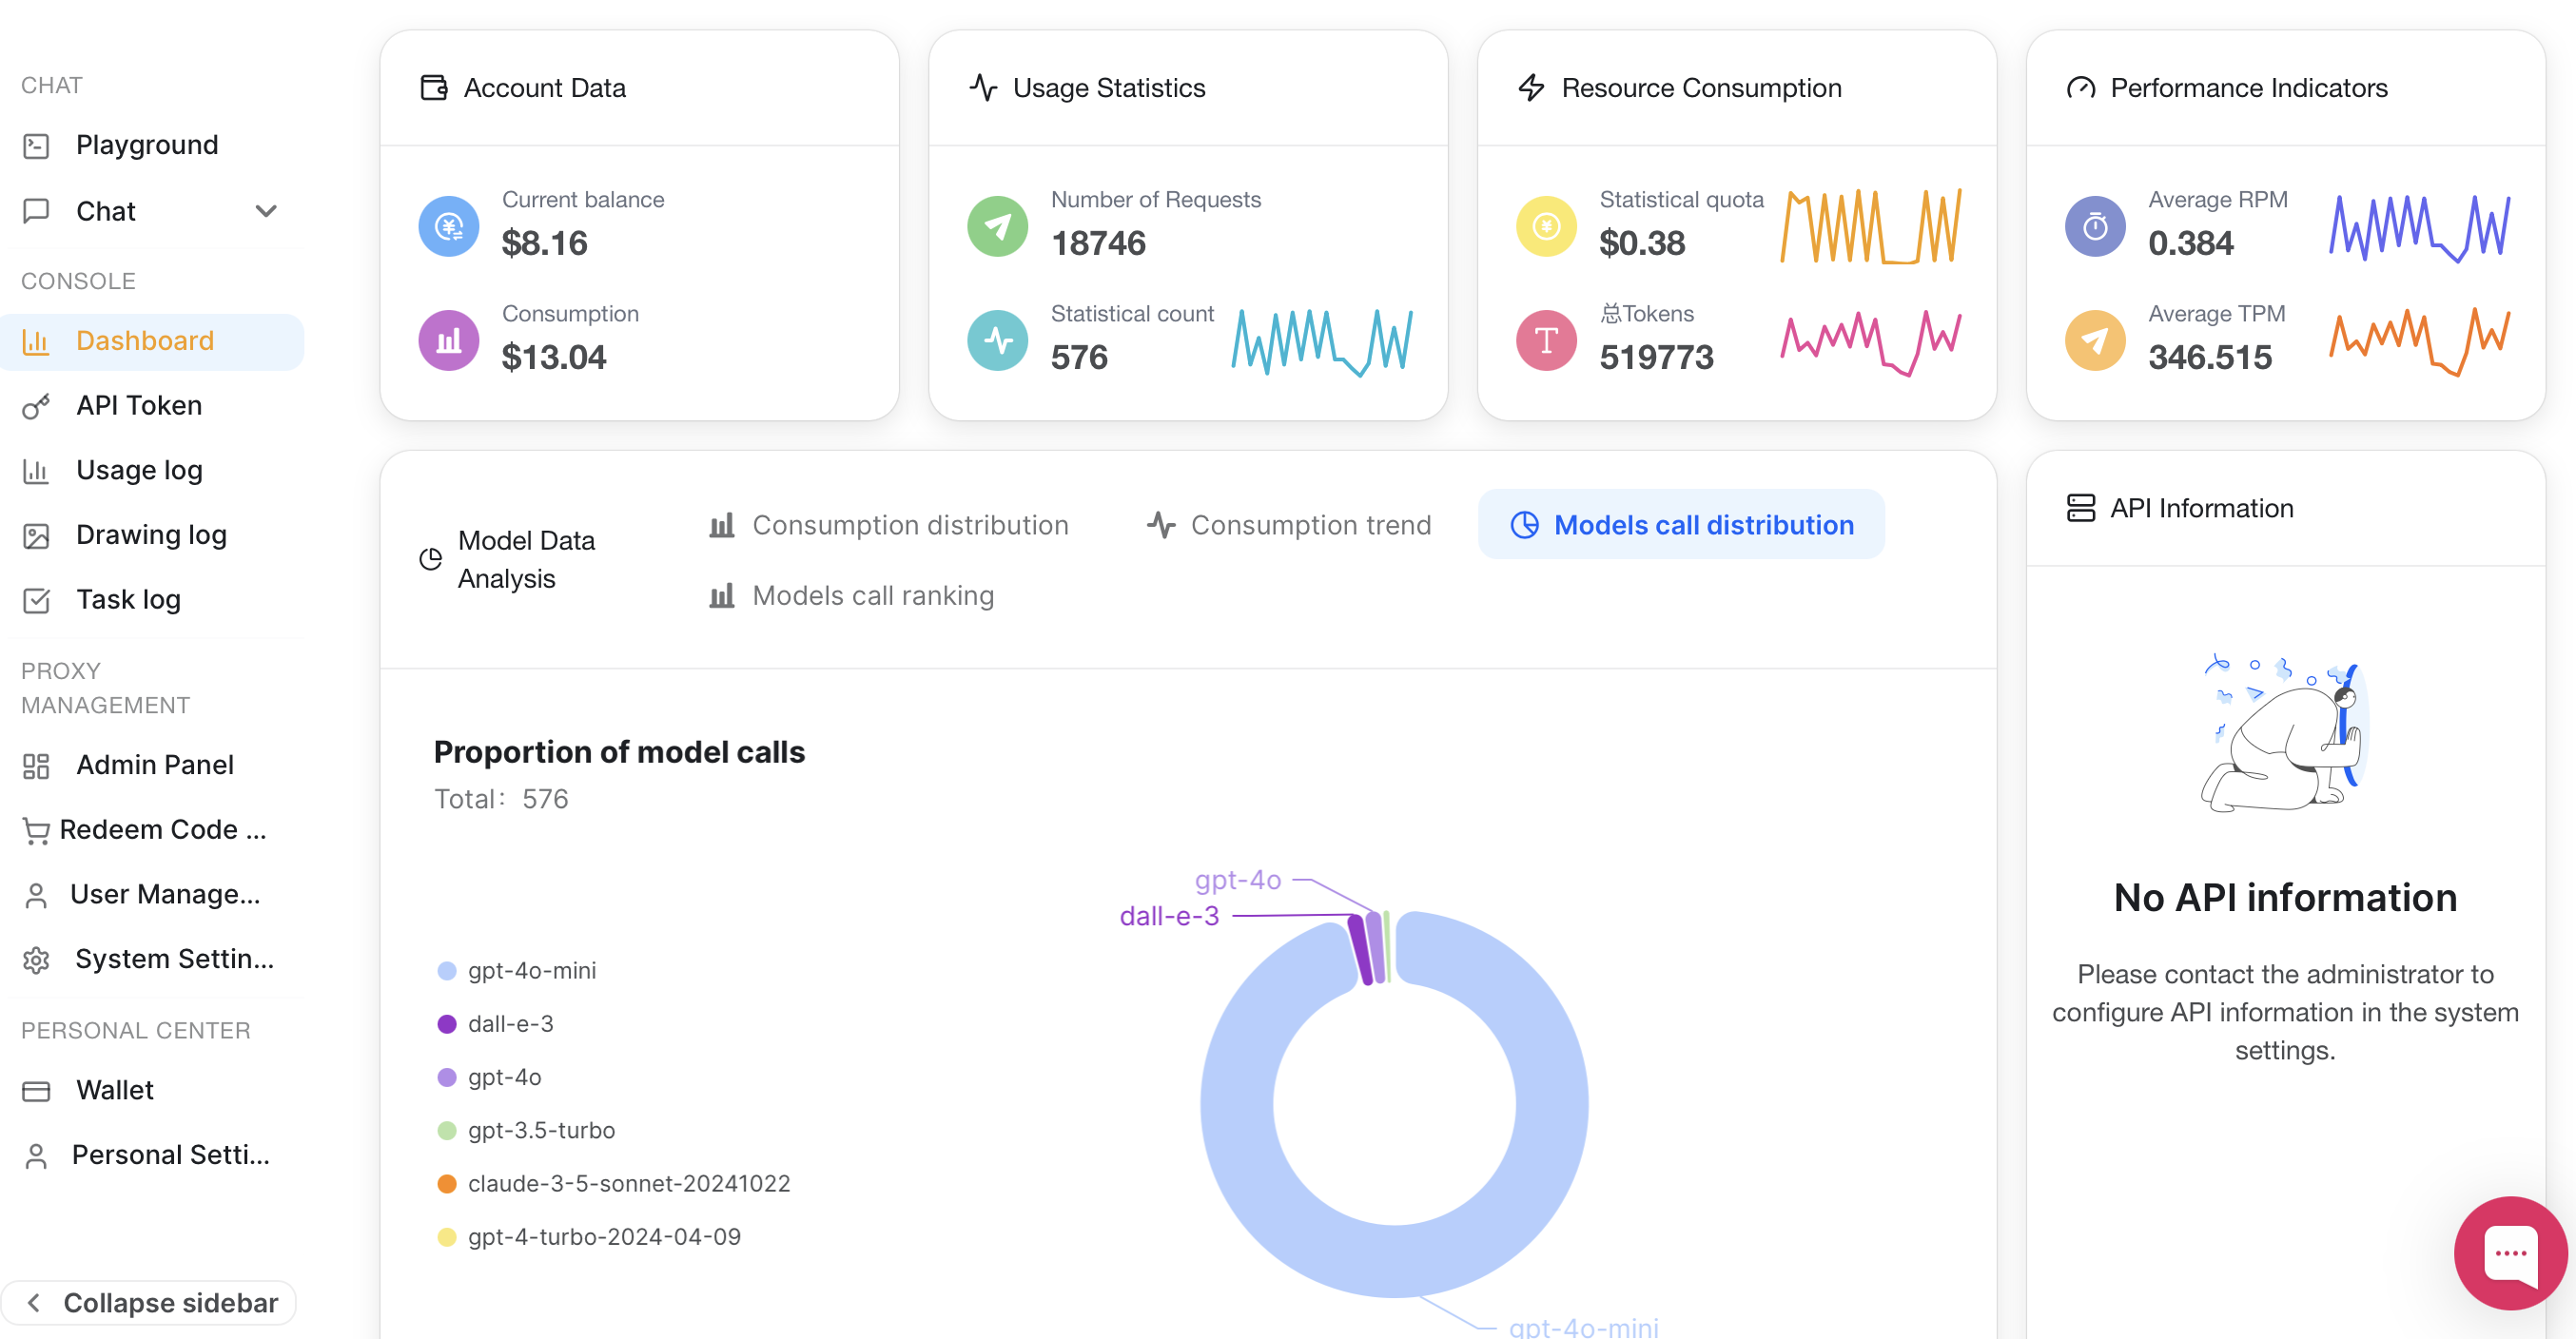Image resolution: width=2576 pixels, height=1339 pixels.
Task: Expand the Chat submenu chevron
Action: pyautogui.click(x=266, y=211)
